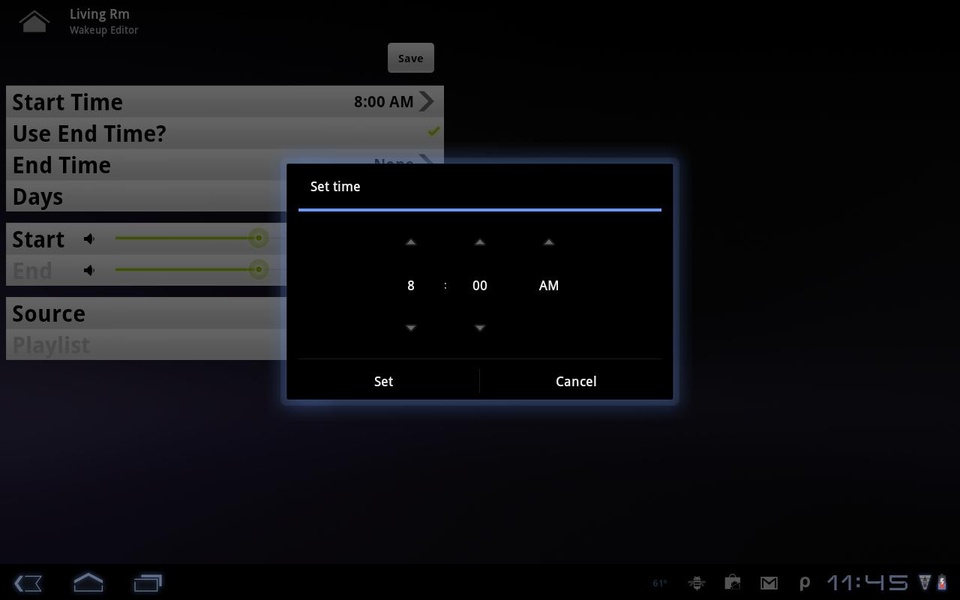The width and height of the screenshot is (960, 600).
Task: Increase the minutes with up arrow
Action: click(480, 242)
